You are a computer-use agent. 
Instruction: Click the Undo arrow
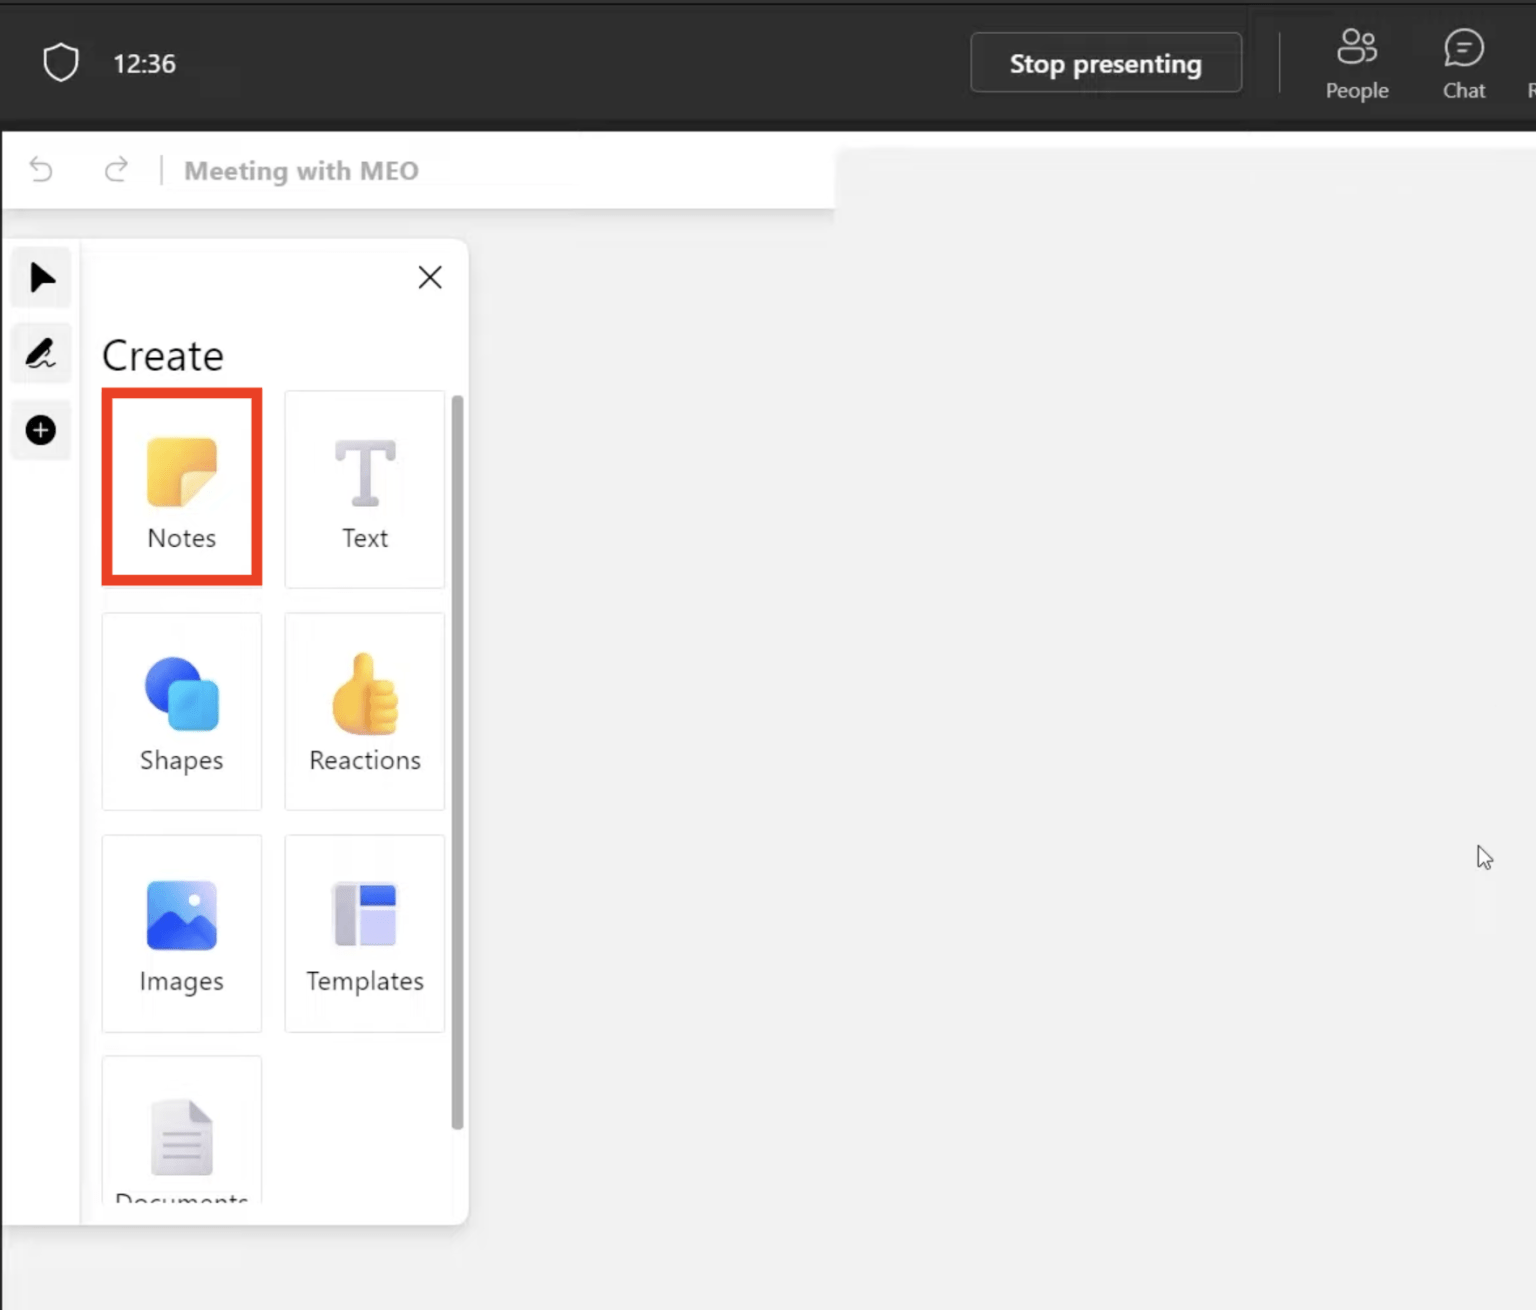40,170
